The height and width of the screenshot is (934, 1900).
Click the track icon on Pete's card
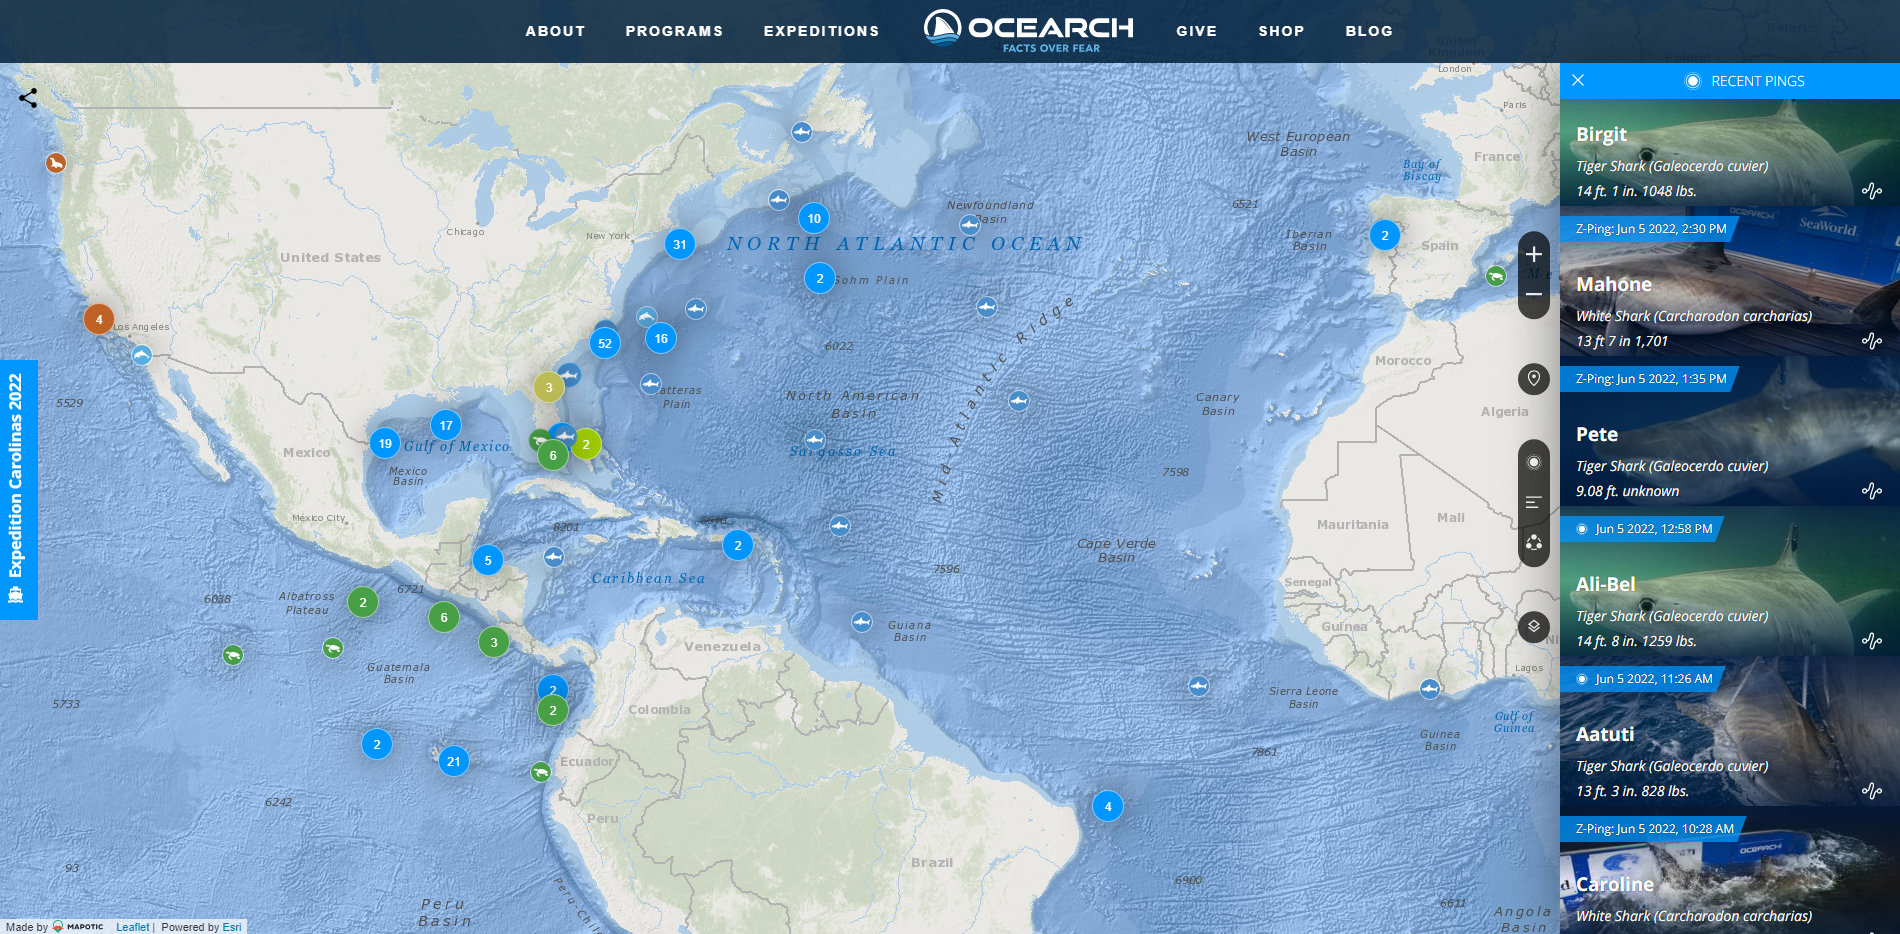click(1871, 491)
